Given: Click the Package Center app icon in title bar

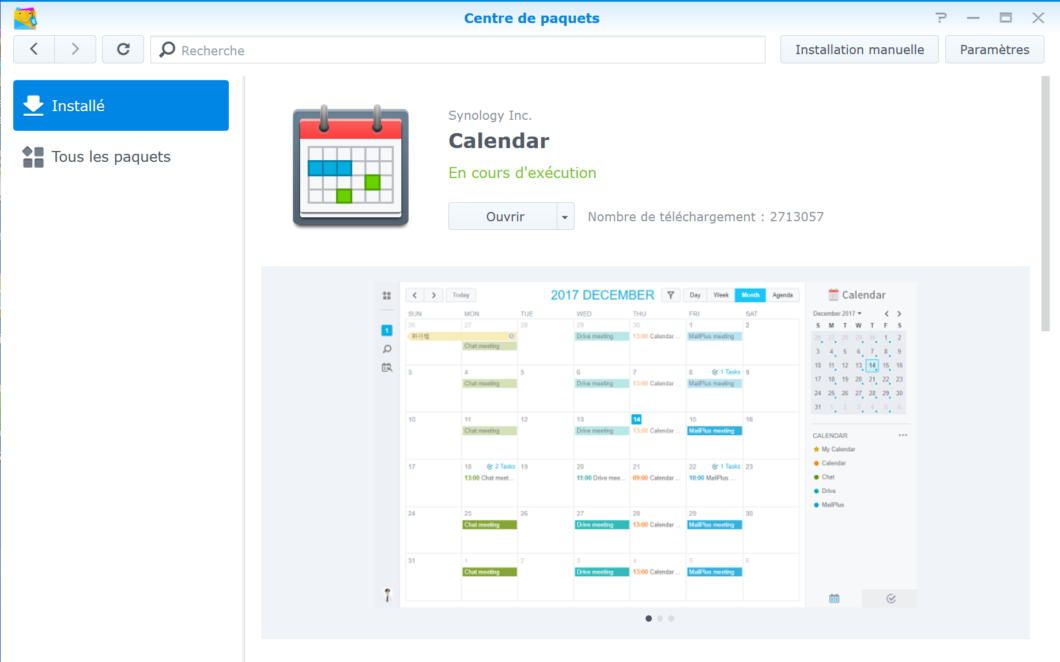Looking at the screenshot, I should pyautogui.click(x=26, y=18).
